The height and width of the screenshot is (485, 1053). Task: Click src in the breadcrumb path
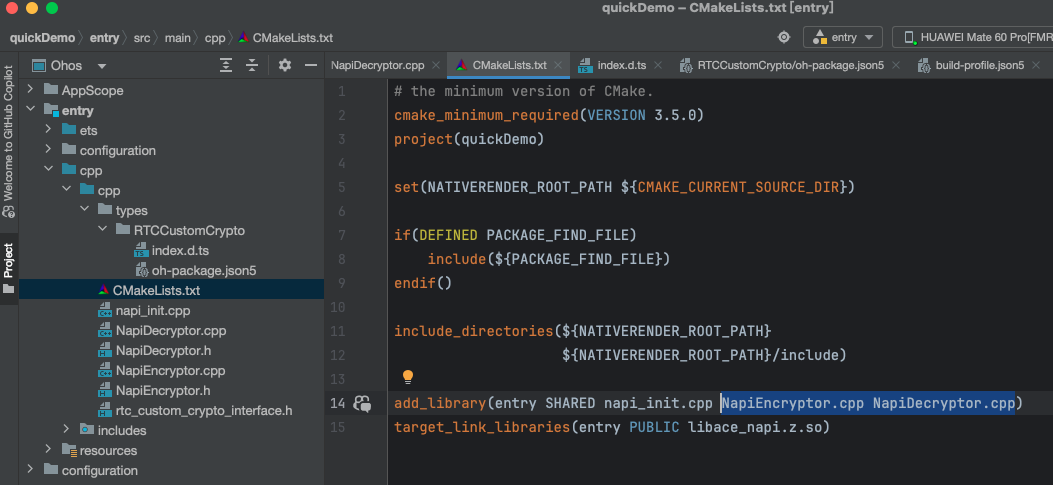tap(142, 38)
